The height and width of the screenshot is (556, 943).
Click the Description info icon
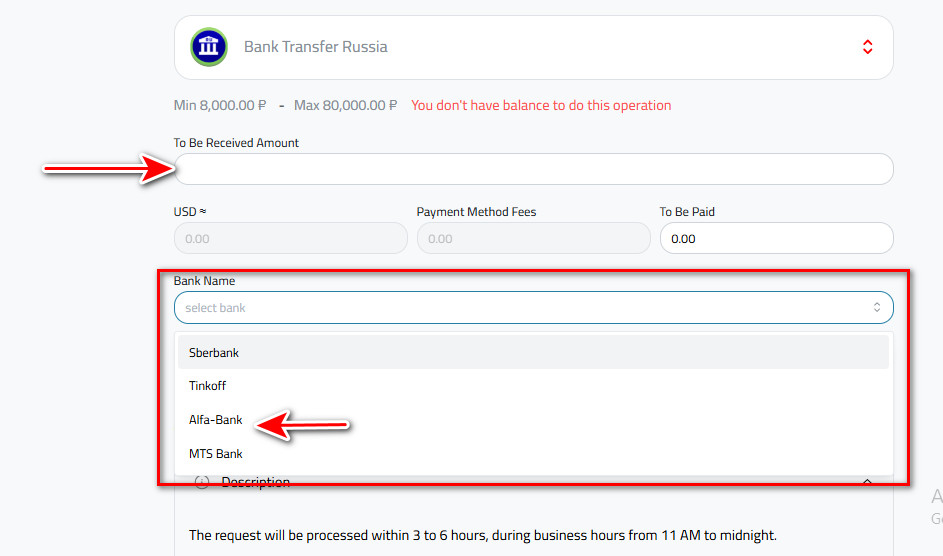click(202, 482)
